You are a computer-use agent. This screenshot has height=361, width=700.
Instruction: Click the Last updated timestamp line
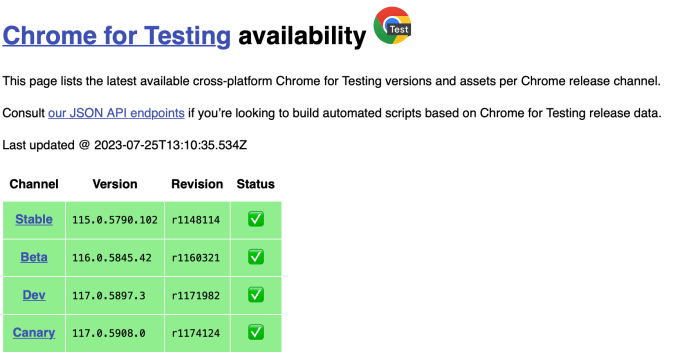125,145
